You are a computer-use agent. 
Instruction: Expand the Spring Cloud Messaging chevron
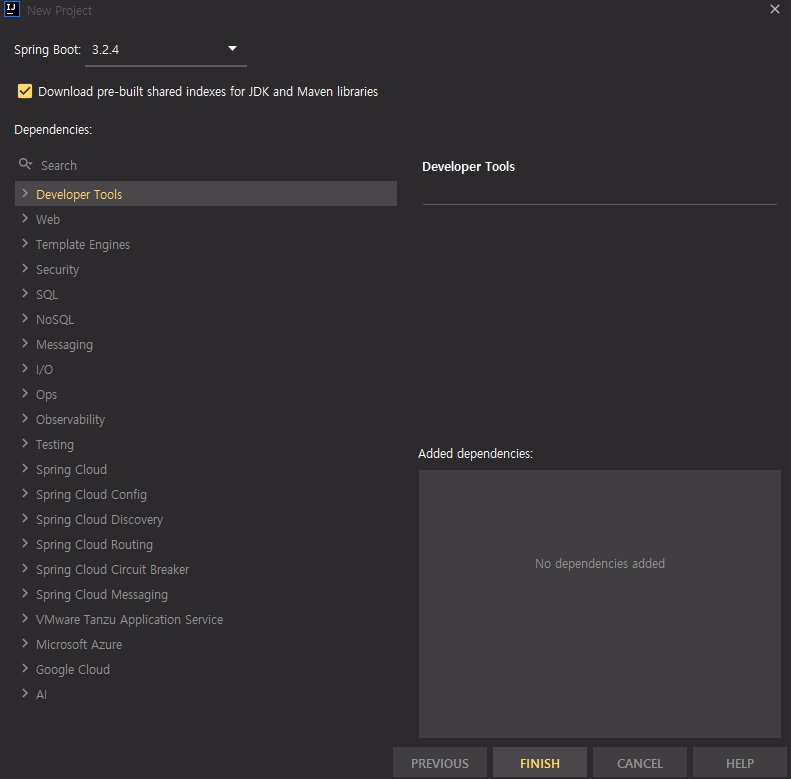25,593
